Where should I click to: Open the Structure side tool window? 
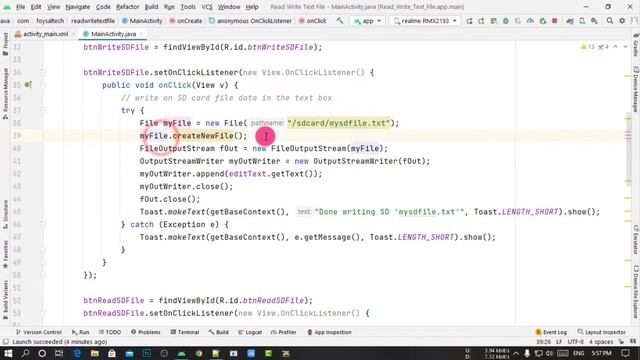[5, 214]
